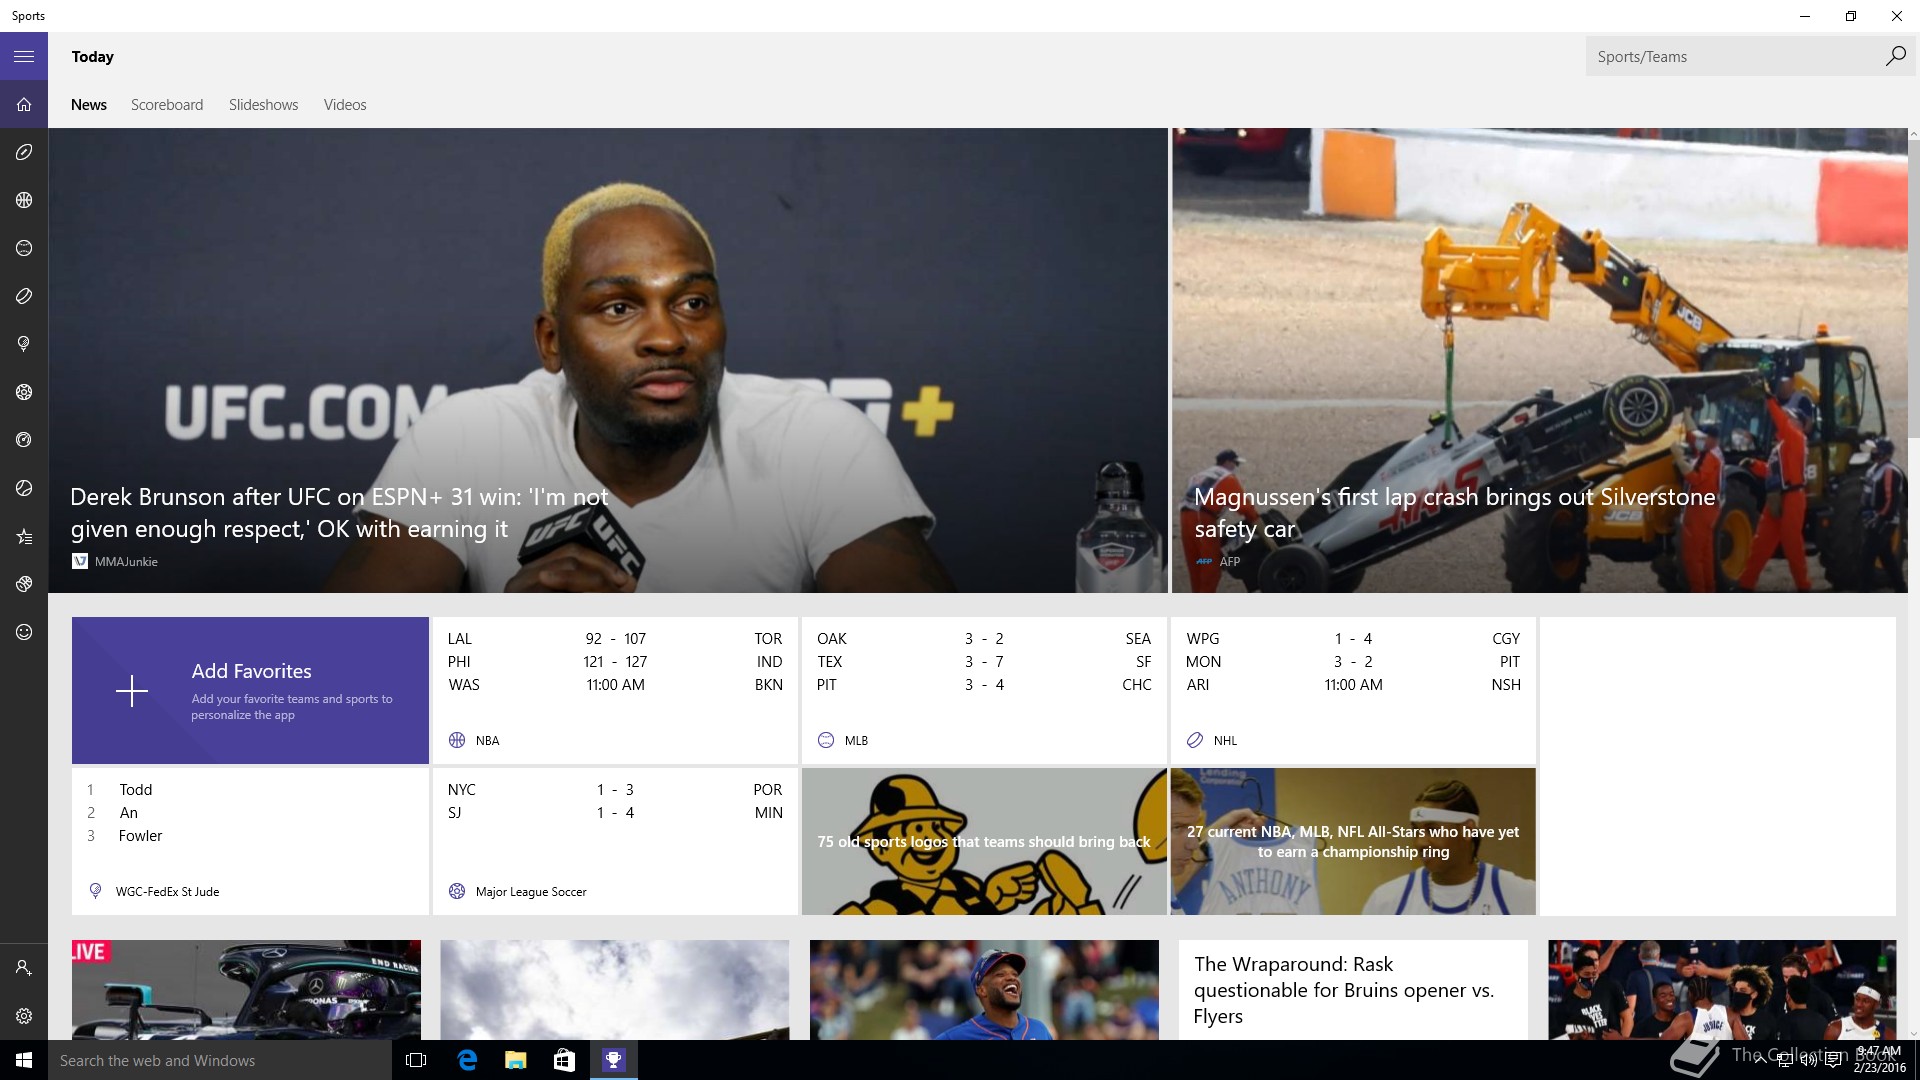Open the settings gear in sidebar
The image size is (1920, 1080).
coord(24,1016)
